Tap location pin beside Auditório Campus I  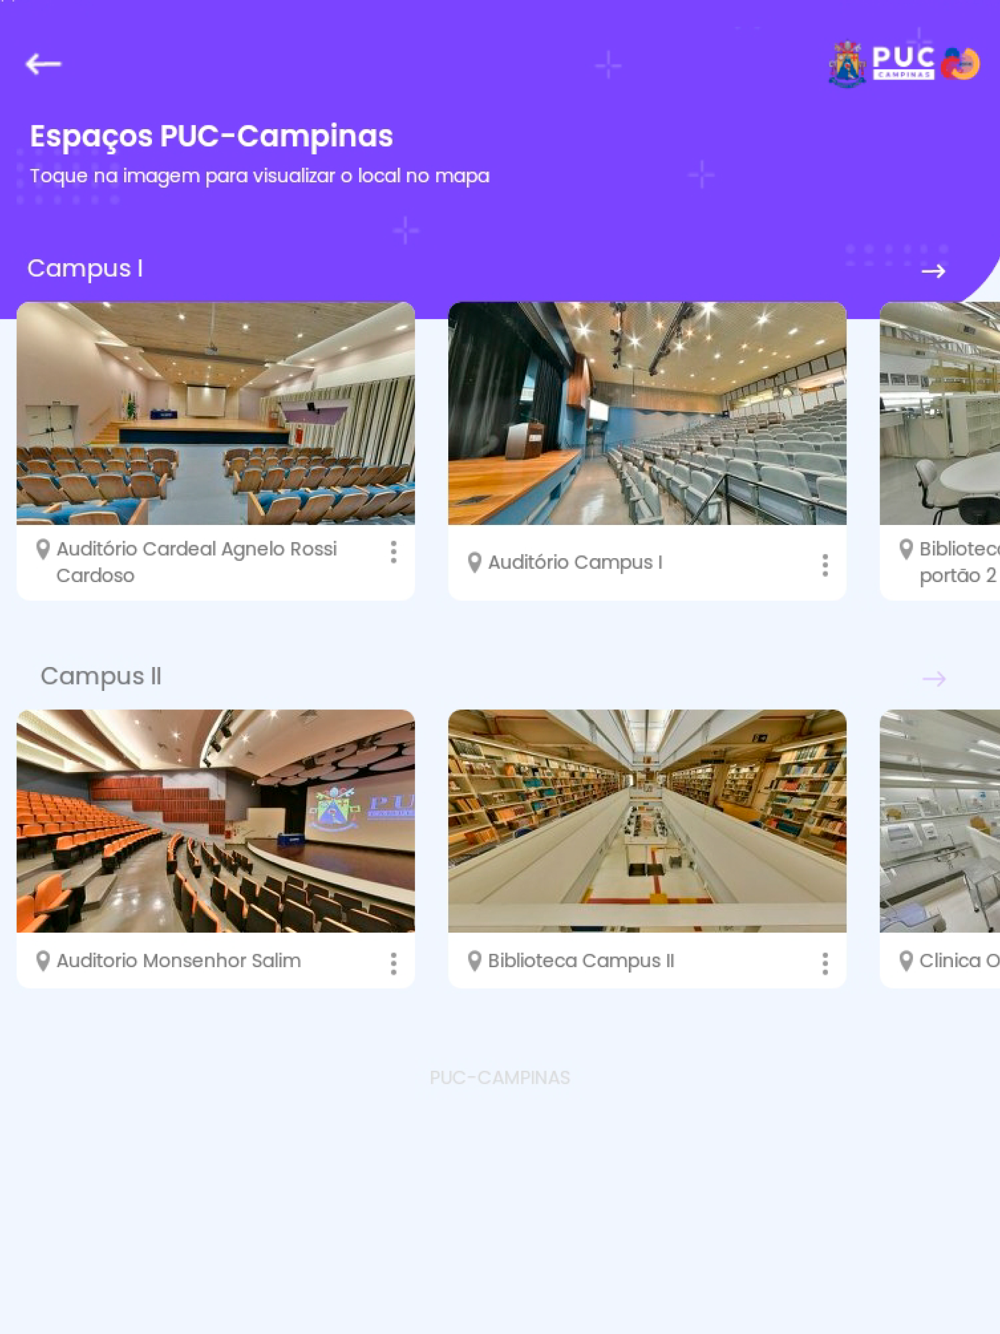click(x=475, y=563)
